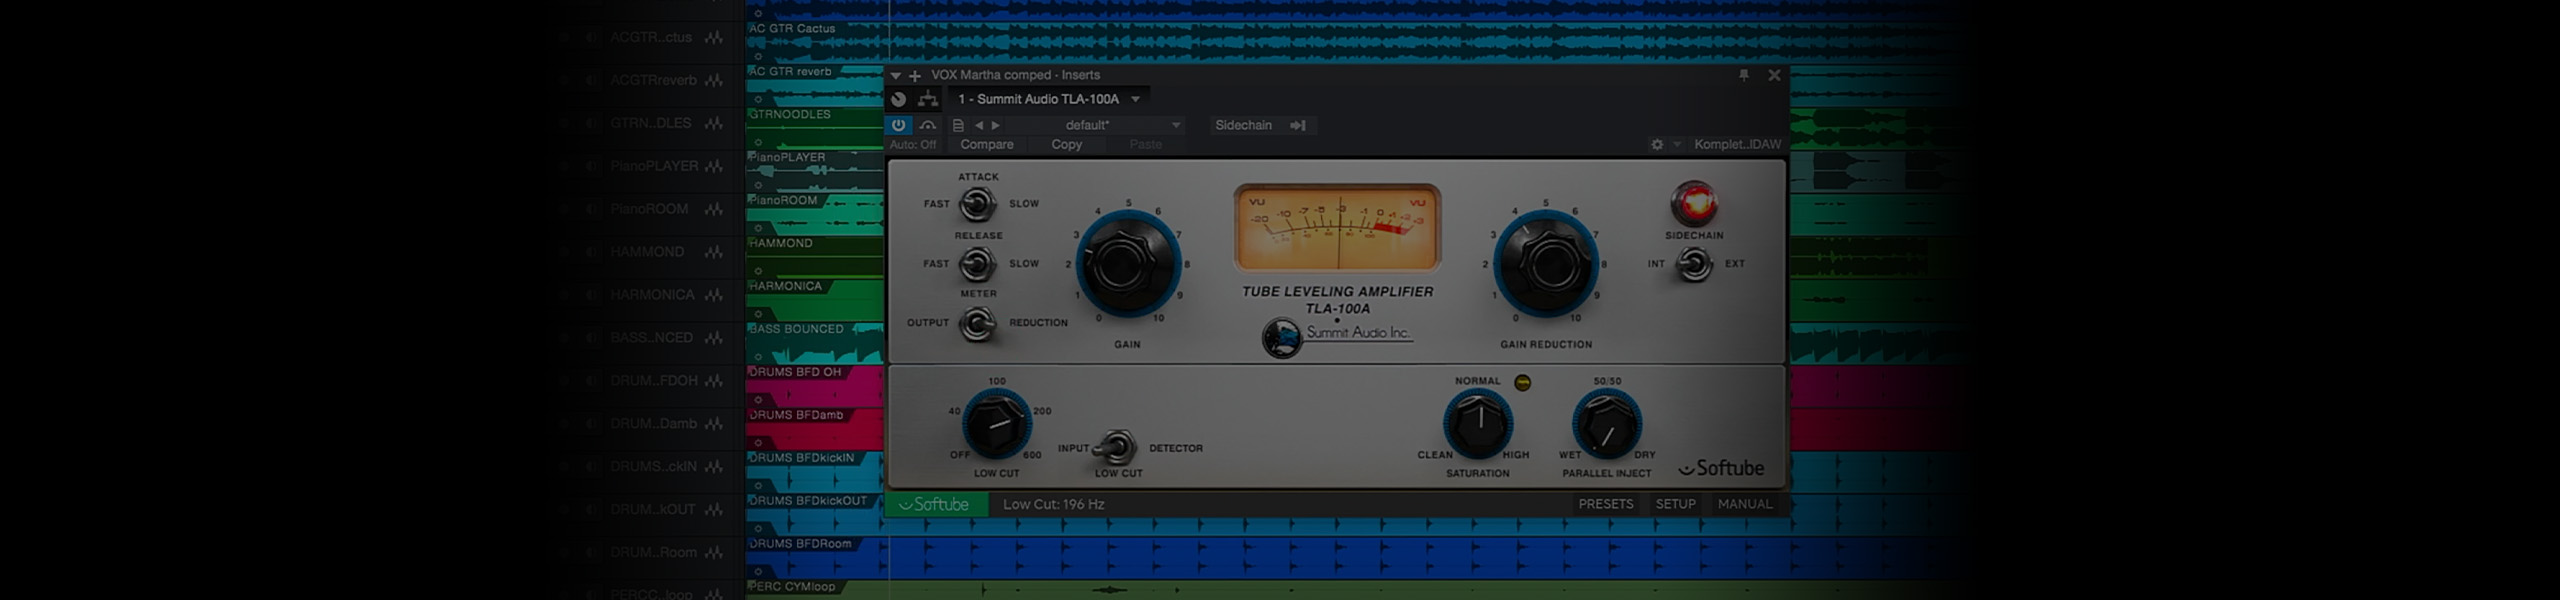
Task: Click the Compare button
Action: pyautogui.click(x=987, y=144)
